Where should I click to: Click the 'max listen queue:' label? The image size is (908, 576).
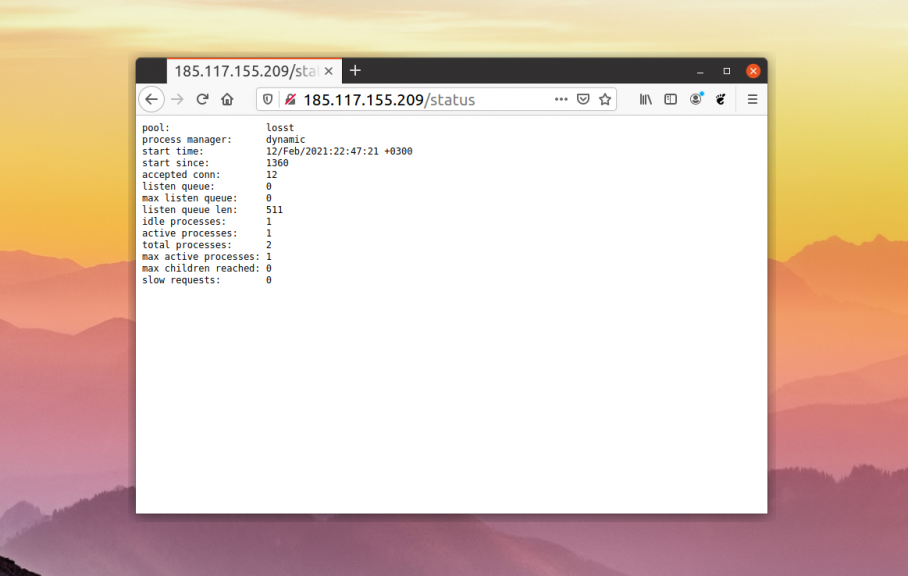click(189, 198)
